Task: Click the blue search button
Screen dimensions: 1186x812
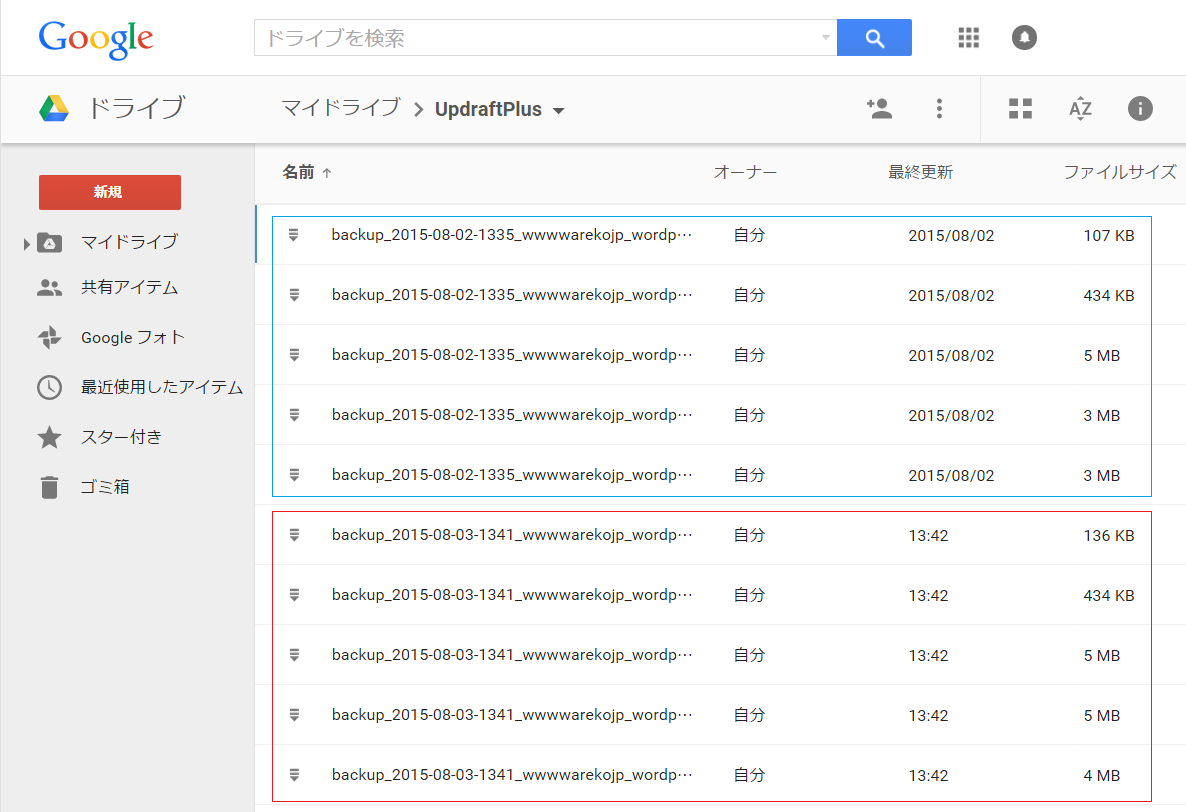Action: [873, 38]
